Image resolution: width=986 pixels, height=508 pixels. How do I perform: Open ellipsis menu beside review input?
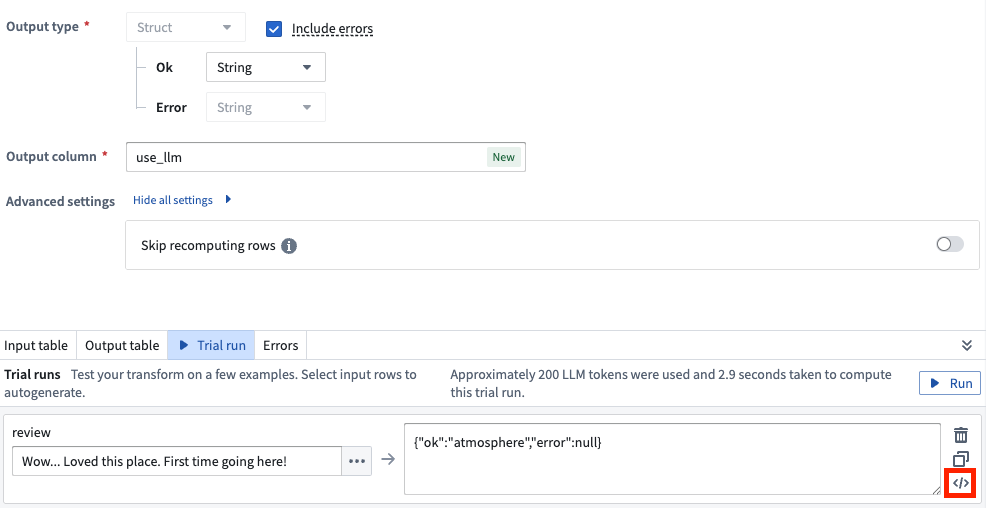[357, 461]
